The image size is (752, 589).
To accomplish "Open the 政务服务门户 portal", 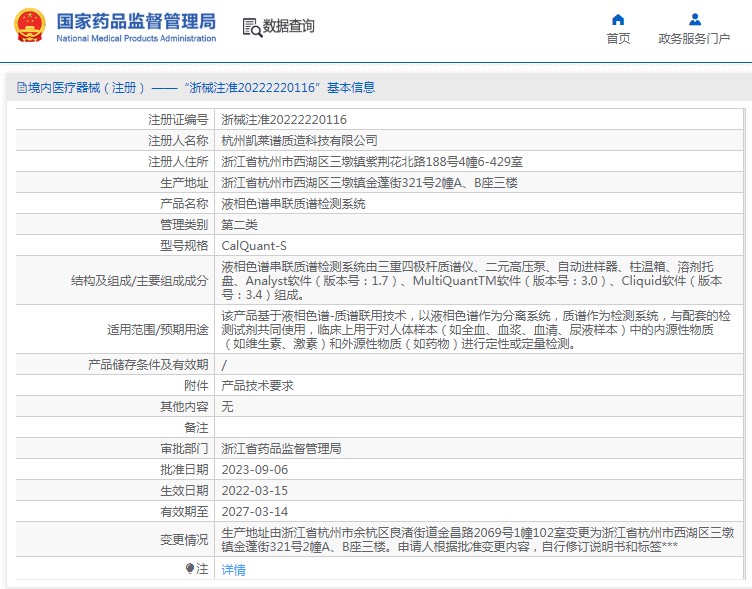I will (694, 39).
